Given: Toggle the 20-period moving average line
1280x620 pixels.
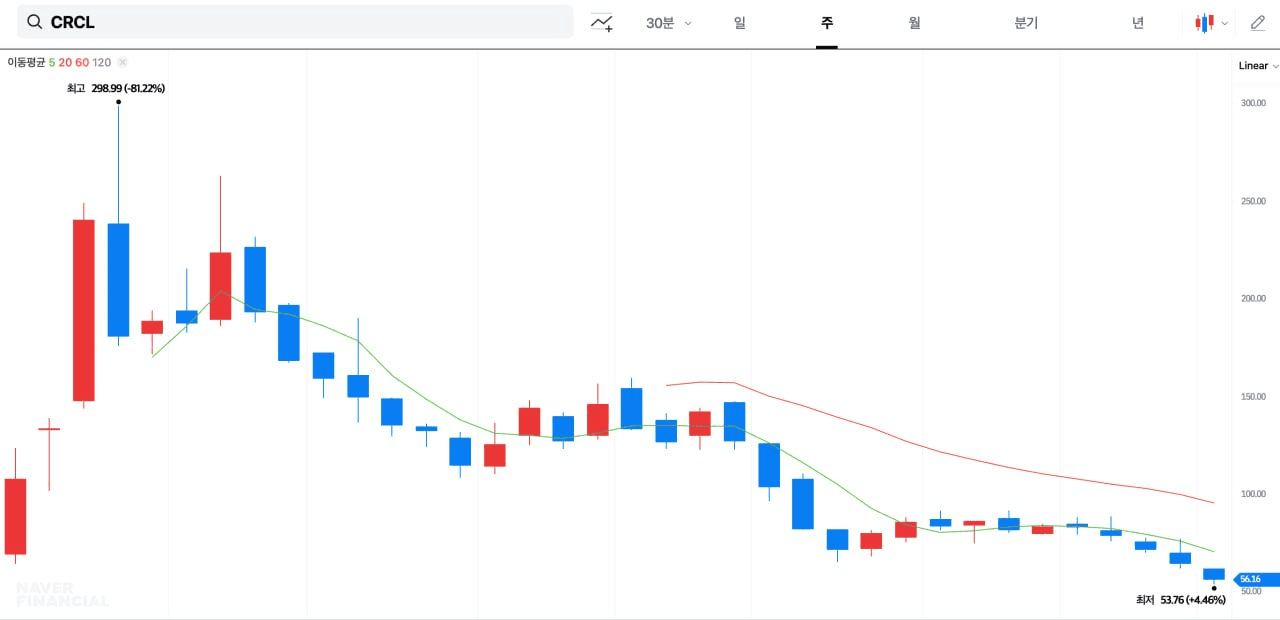Looking at the screenshot, I should click(65, 62).
